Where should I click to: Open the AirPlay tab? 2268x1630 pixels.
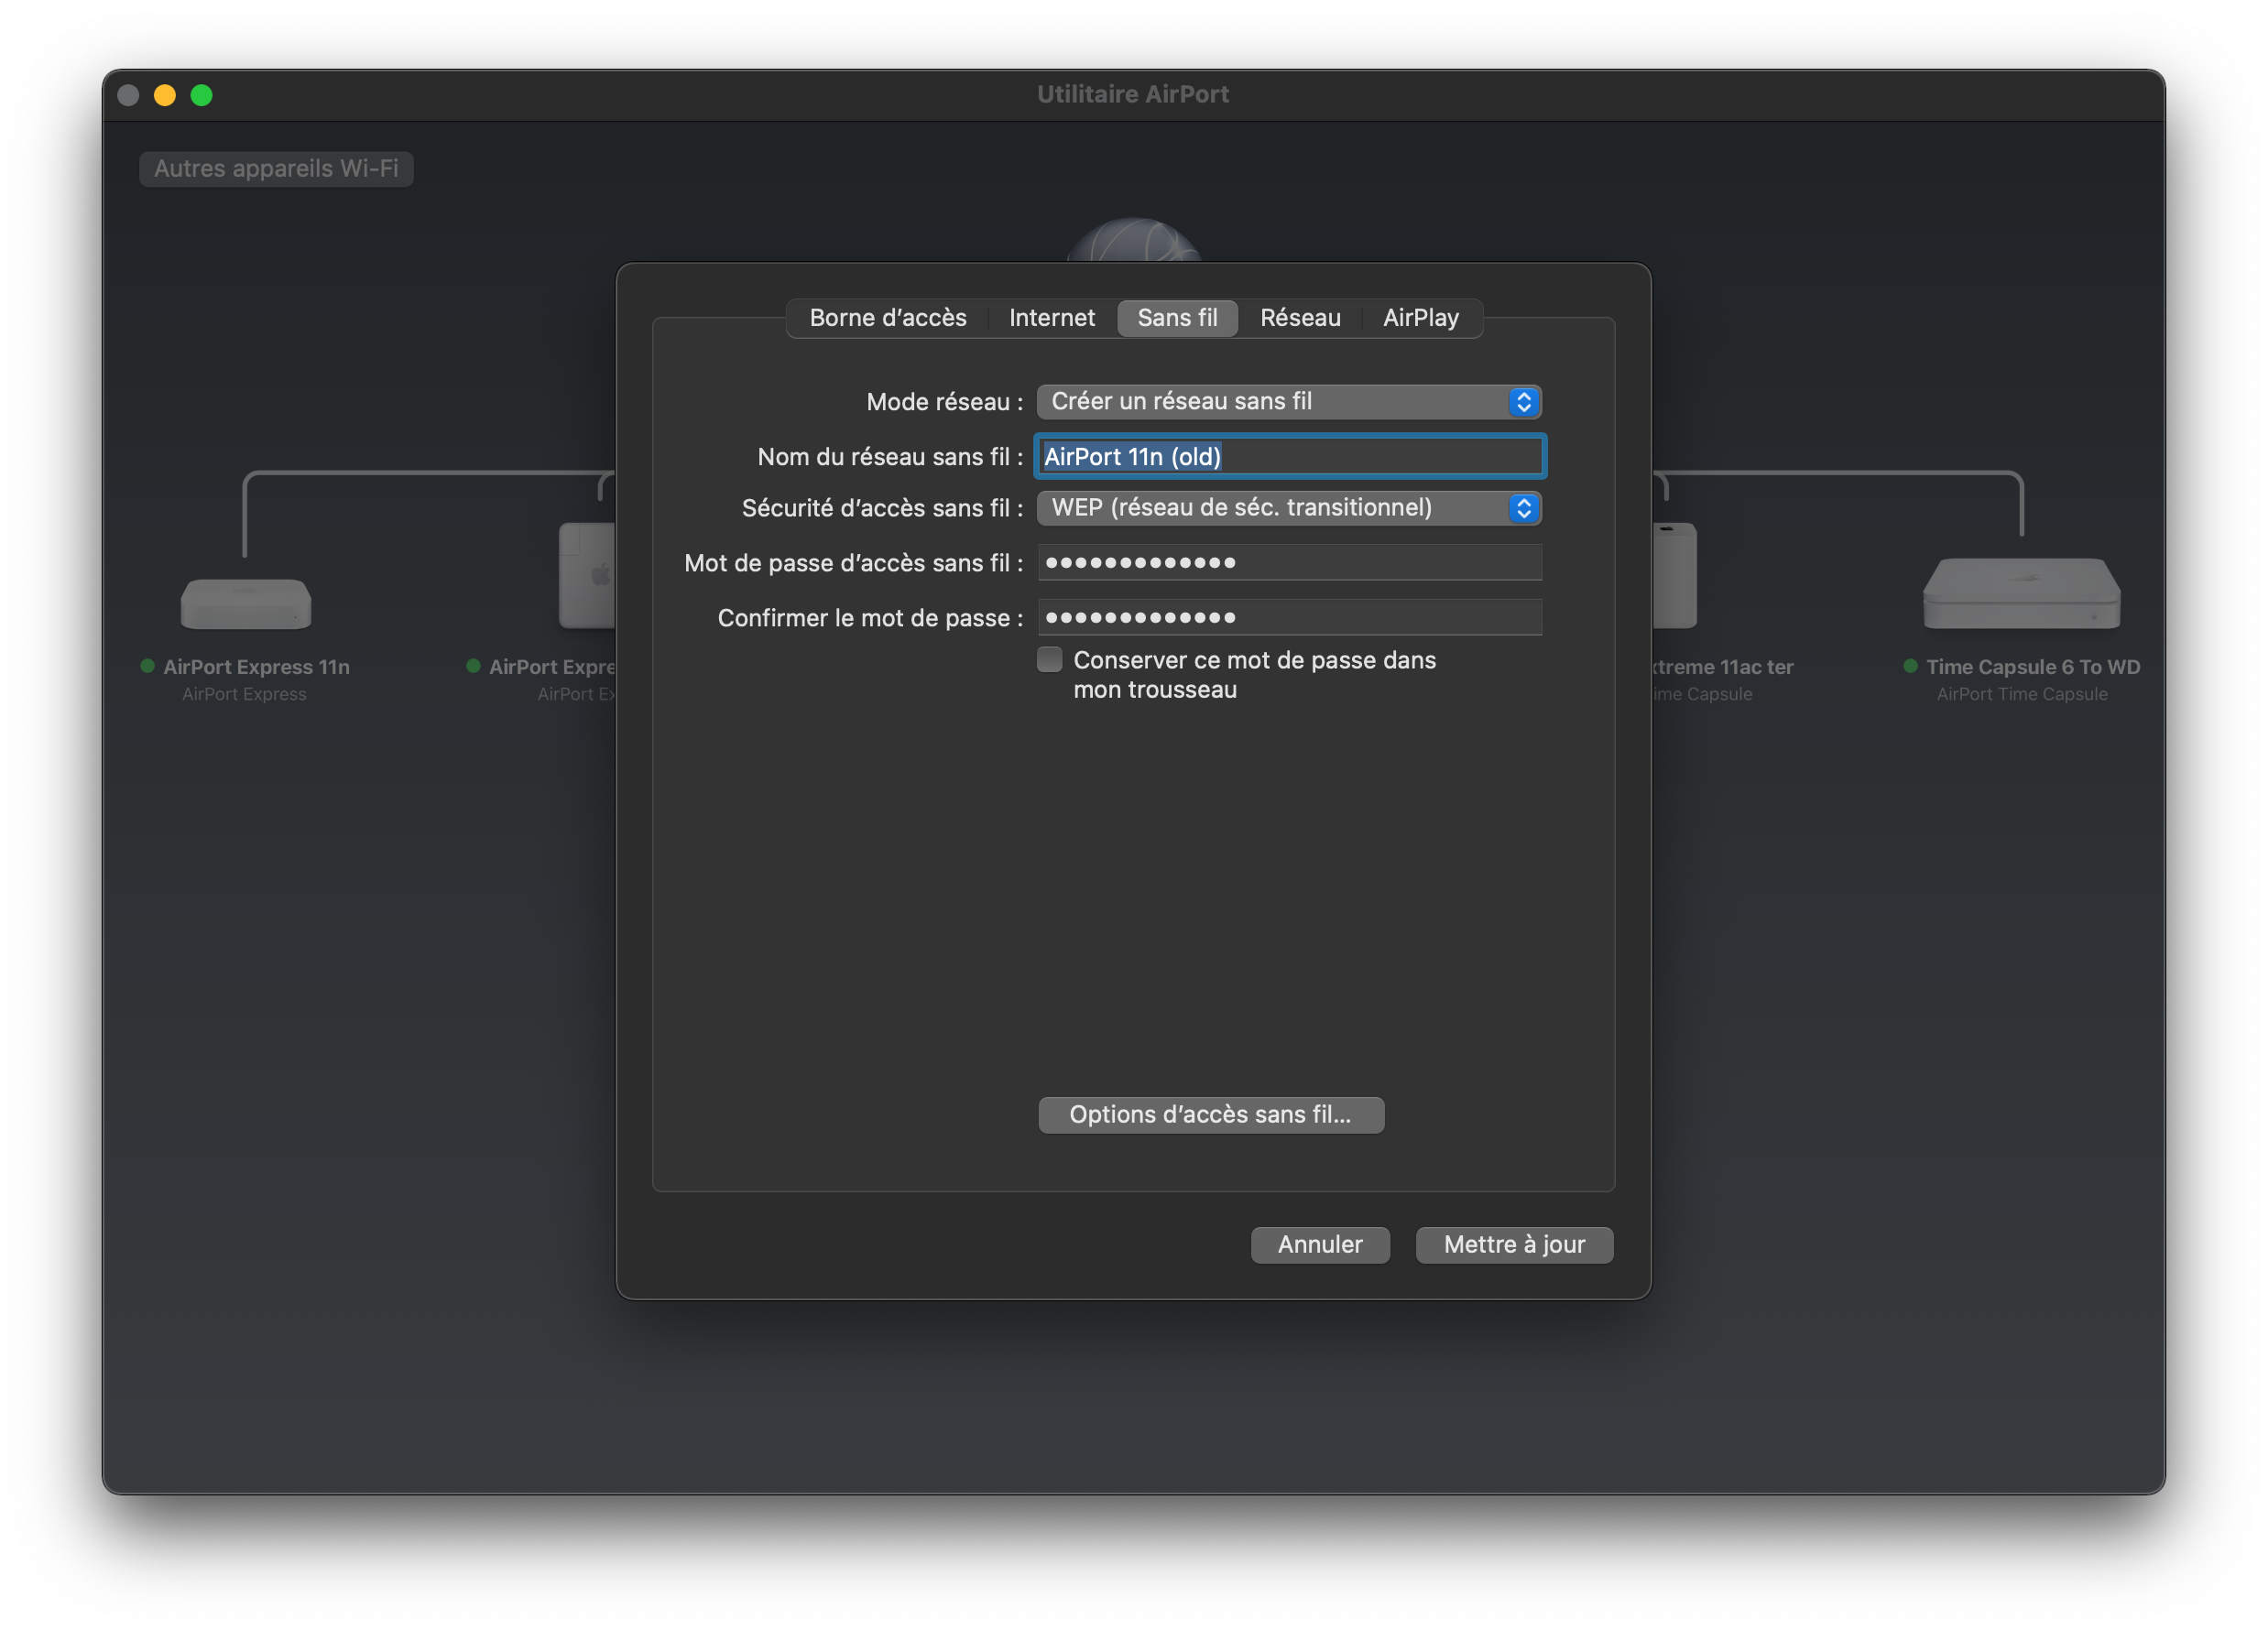(1421, 318)
